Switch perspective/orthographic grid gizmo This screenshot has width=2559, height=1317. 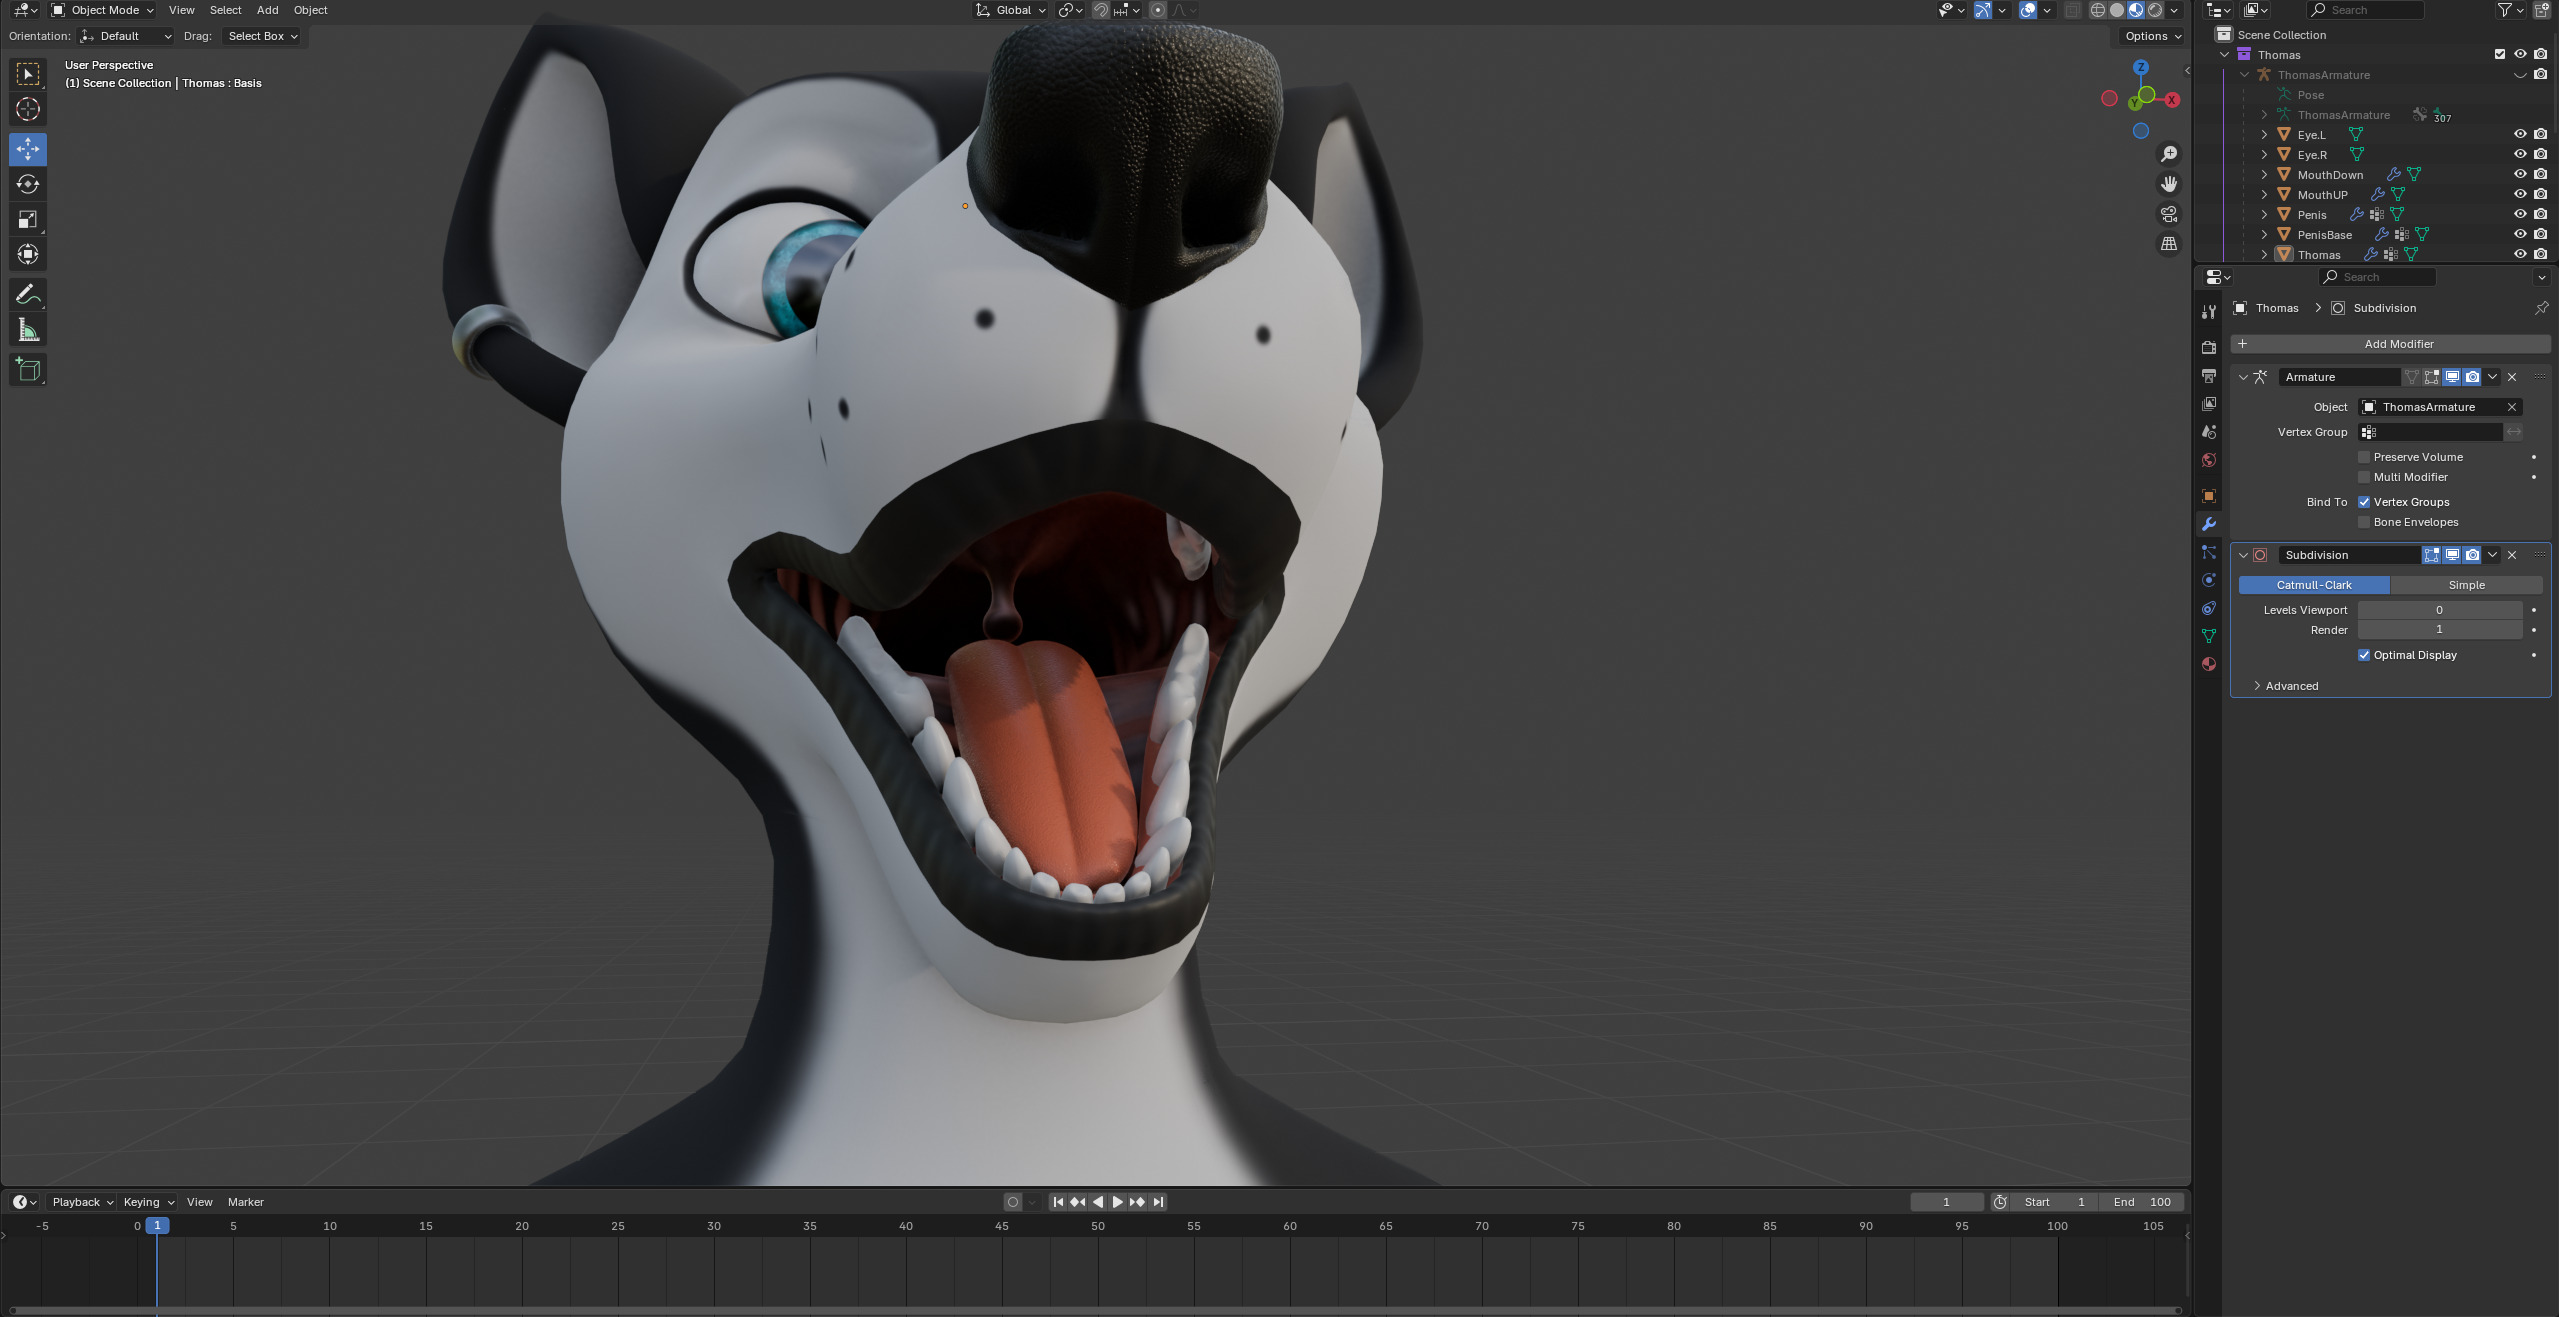pyautogui.click(x=2169, y=244)
